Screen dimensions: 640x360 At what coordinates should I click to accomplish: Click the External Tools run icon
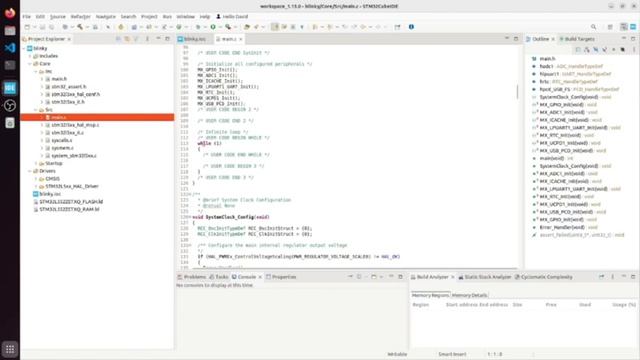[x=228, y=27]
